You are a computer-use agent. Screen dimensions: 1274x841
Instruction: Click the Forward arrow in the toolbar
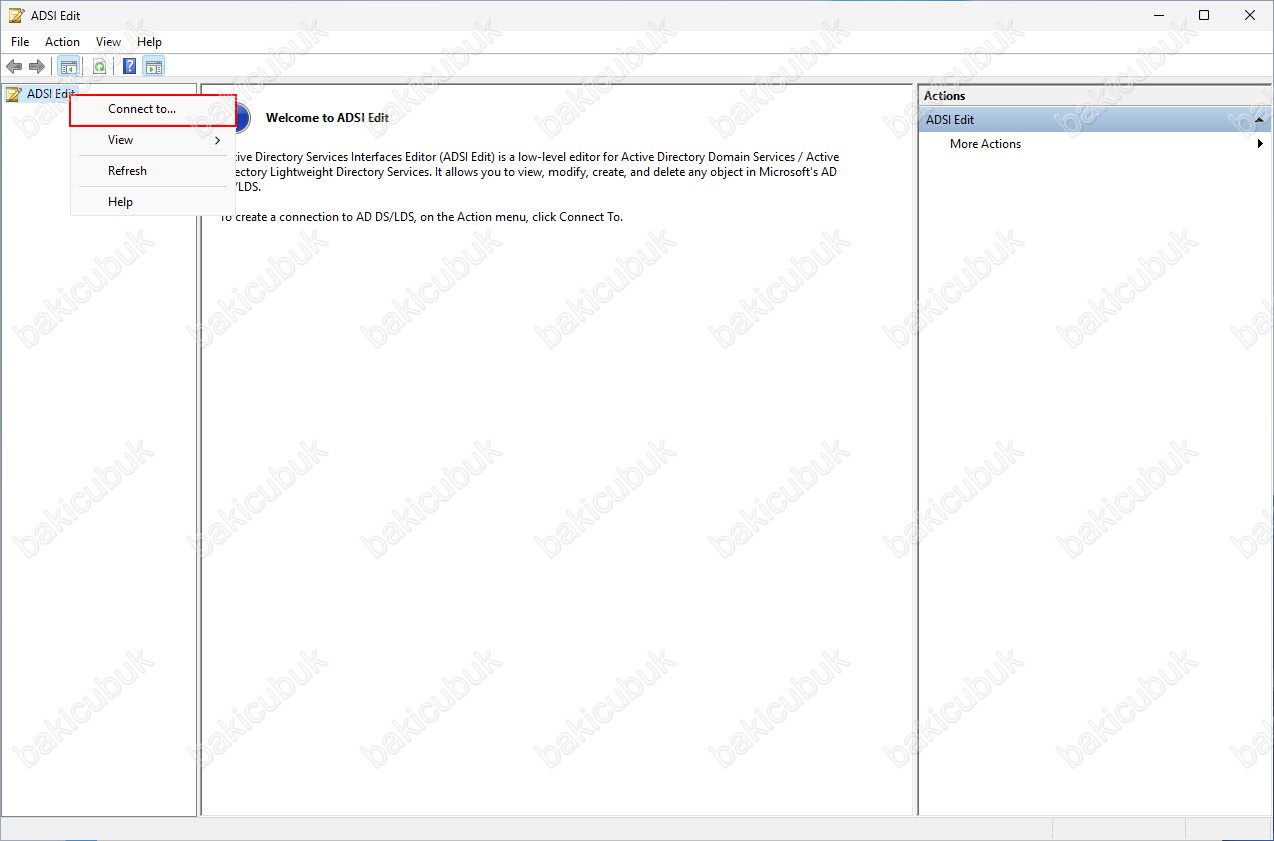coord(37,66)
